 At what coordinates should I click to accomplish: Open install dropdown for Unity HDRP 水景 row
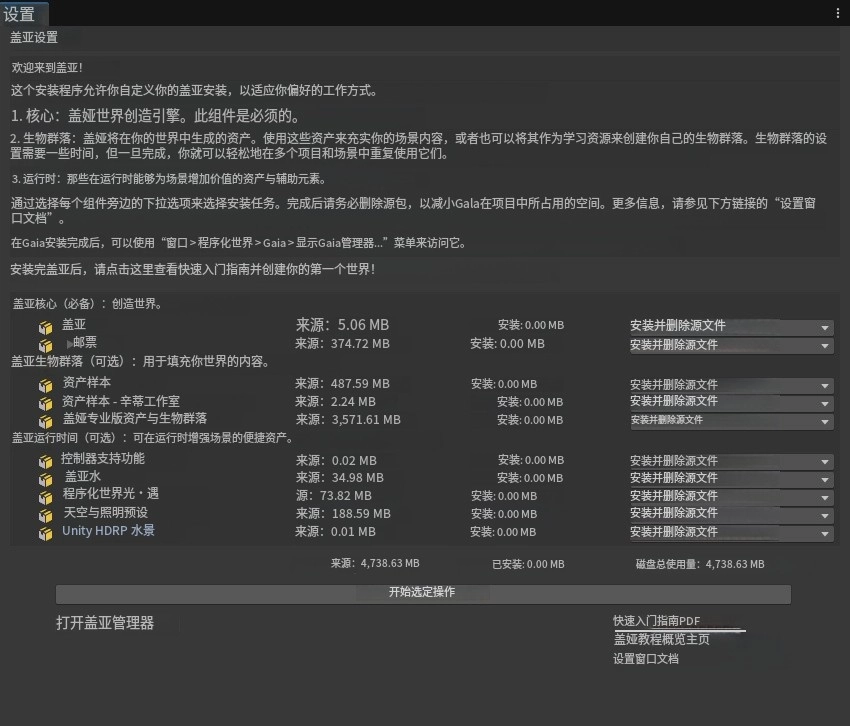731,533
